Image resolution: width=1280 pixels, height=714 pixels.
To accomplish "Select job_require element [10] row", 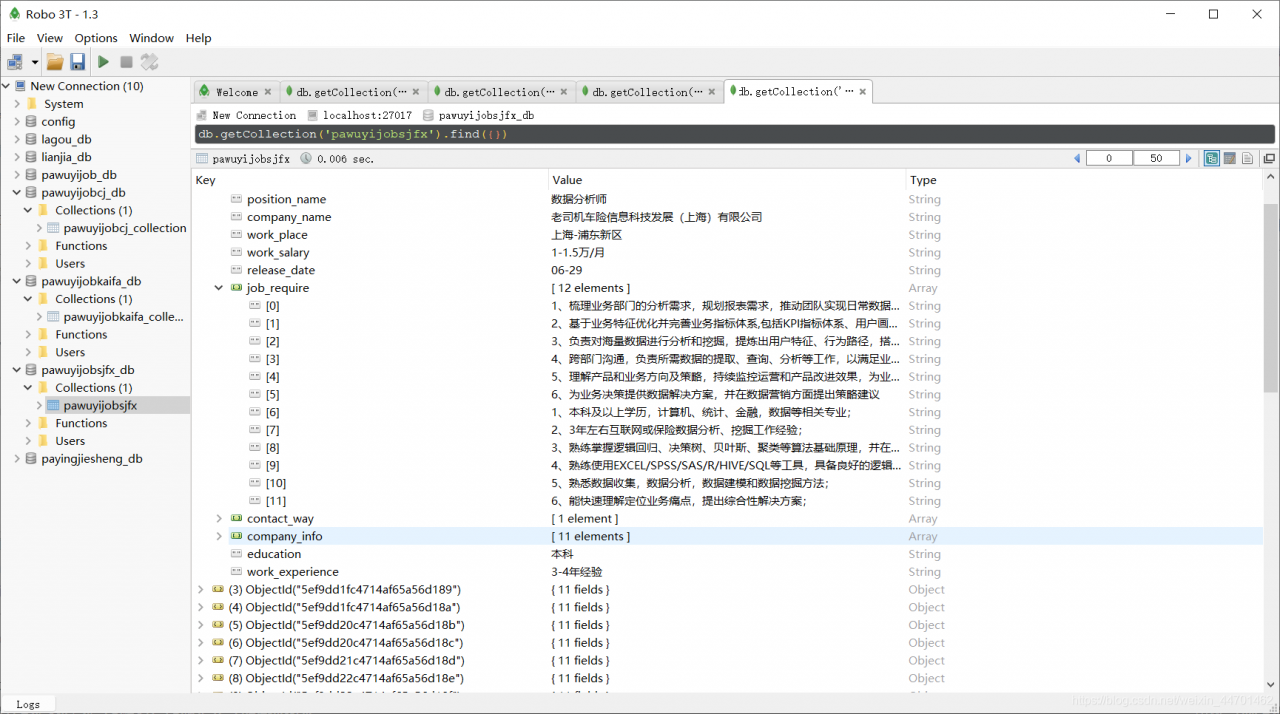I will (727, 483).
